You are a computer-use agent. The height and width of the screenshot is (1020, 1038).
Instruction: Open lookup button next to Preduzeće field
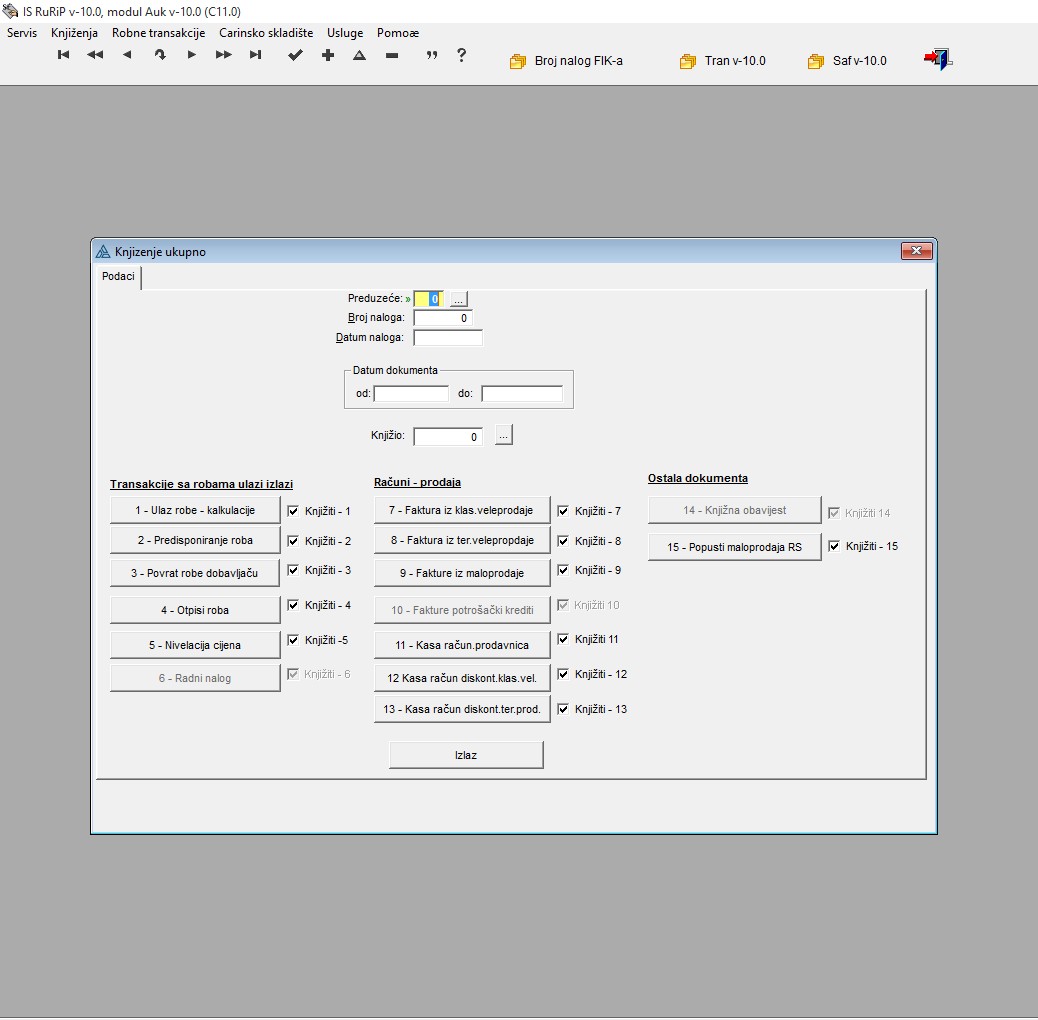click(458, 299)
